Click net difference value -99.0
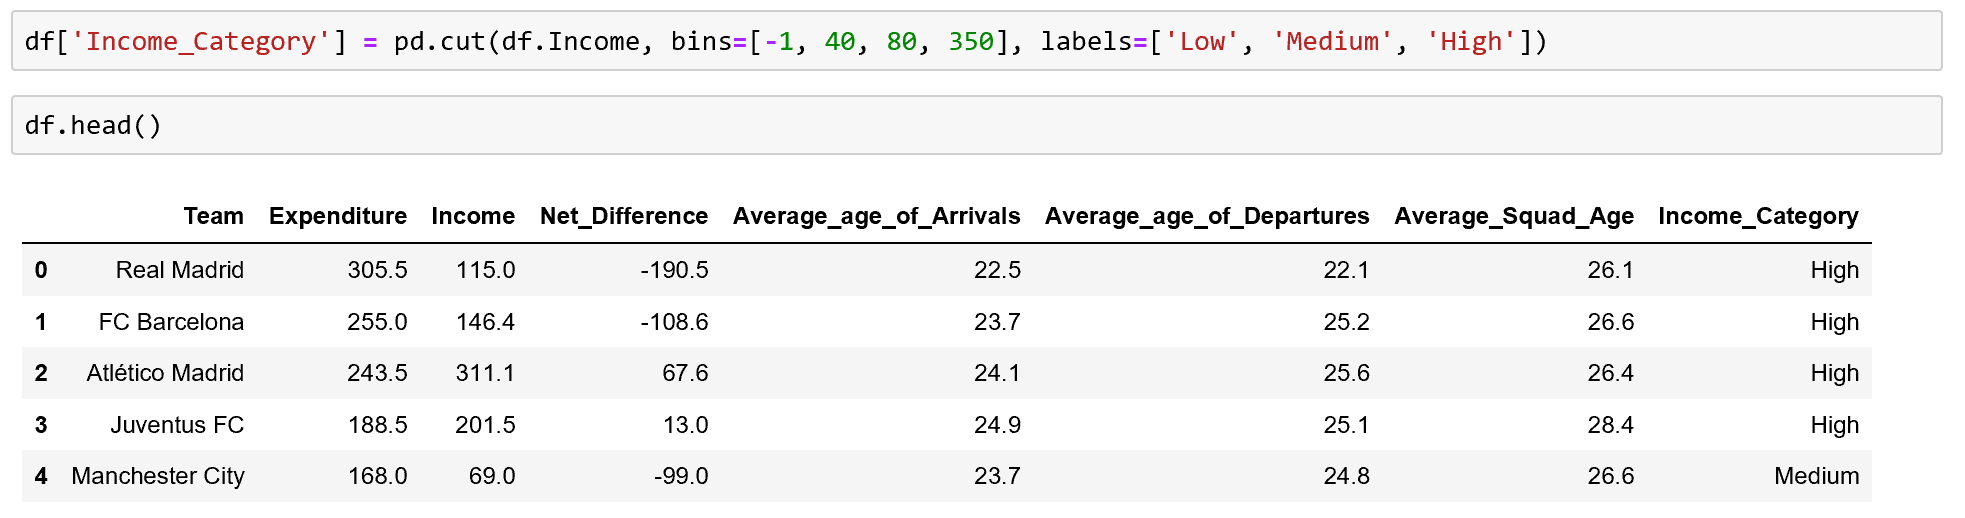Viewport: 1965px width, 518px height. pos(681,476)
